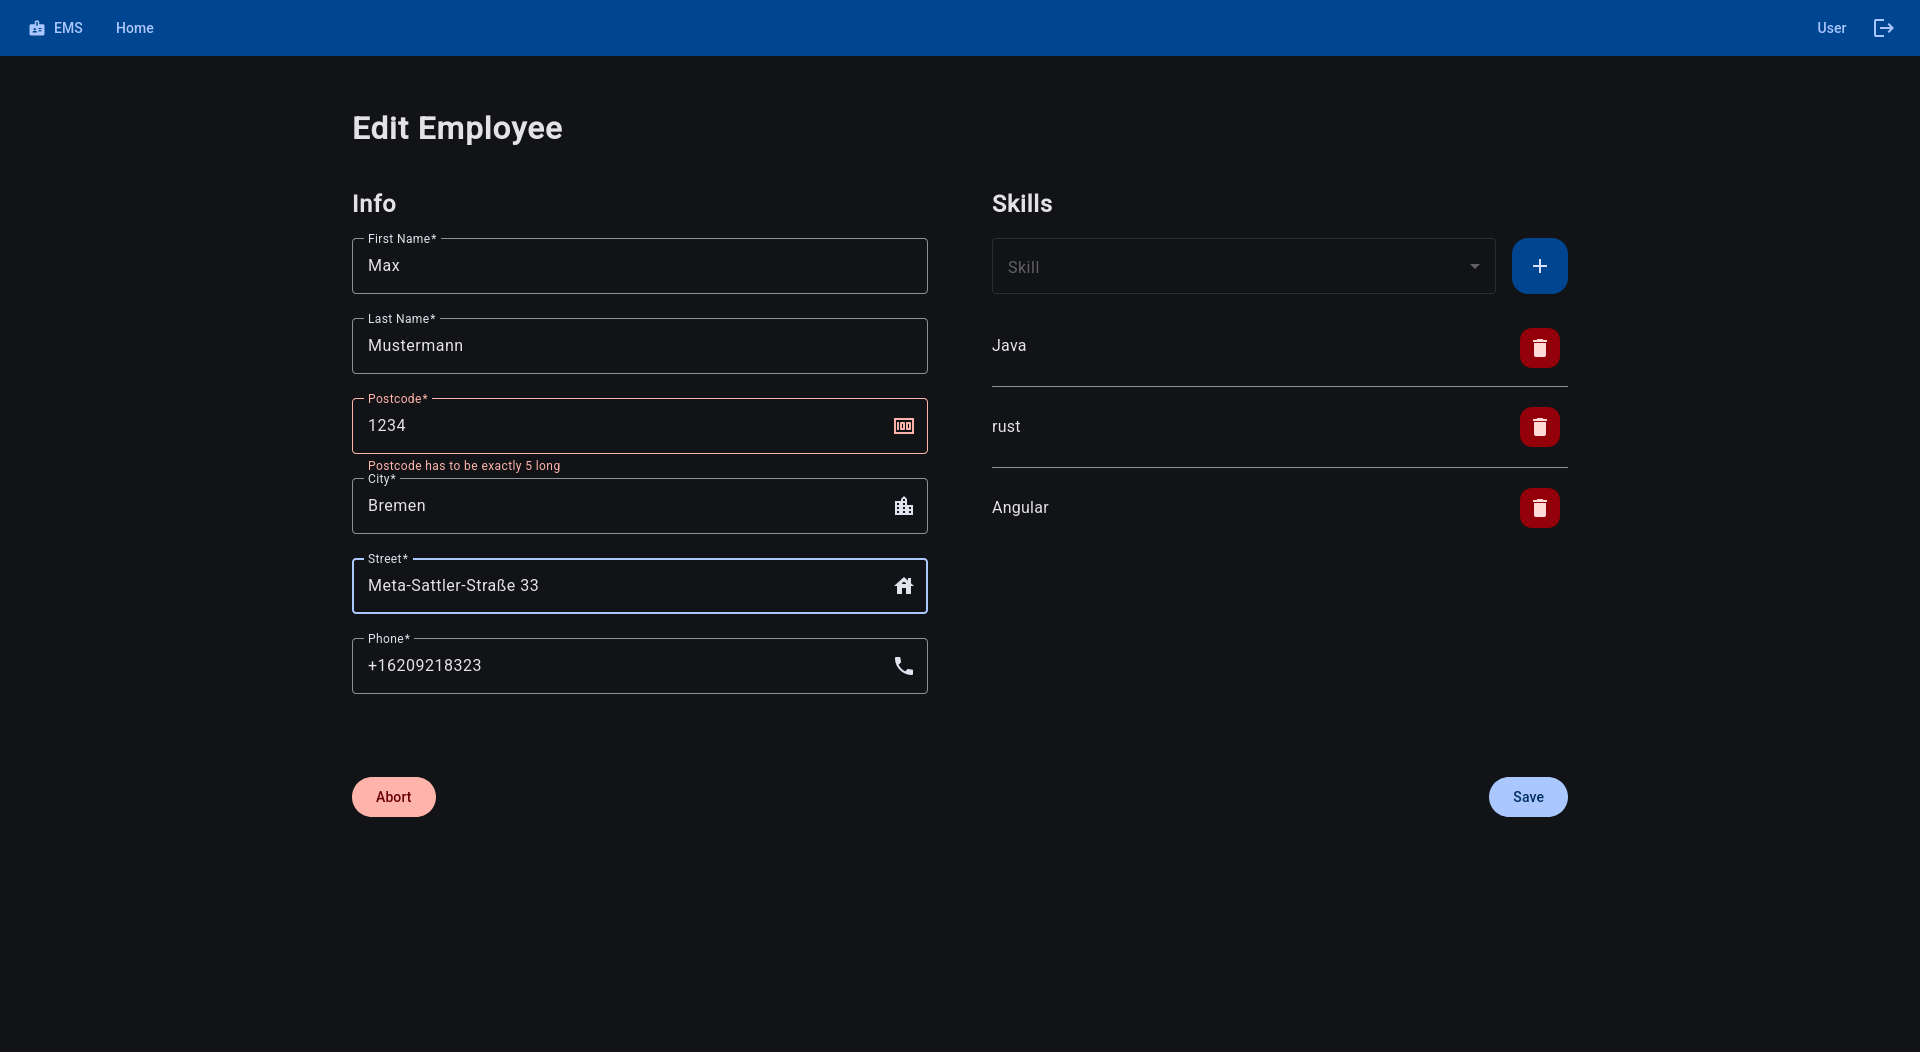Add skill with the plus button
This screenshot has height=1052, width=1920.
point(1540,266)
